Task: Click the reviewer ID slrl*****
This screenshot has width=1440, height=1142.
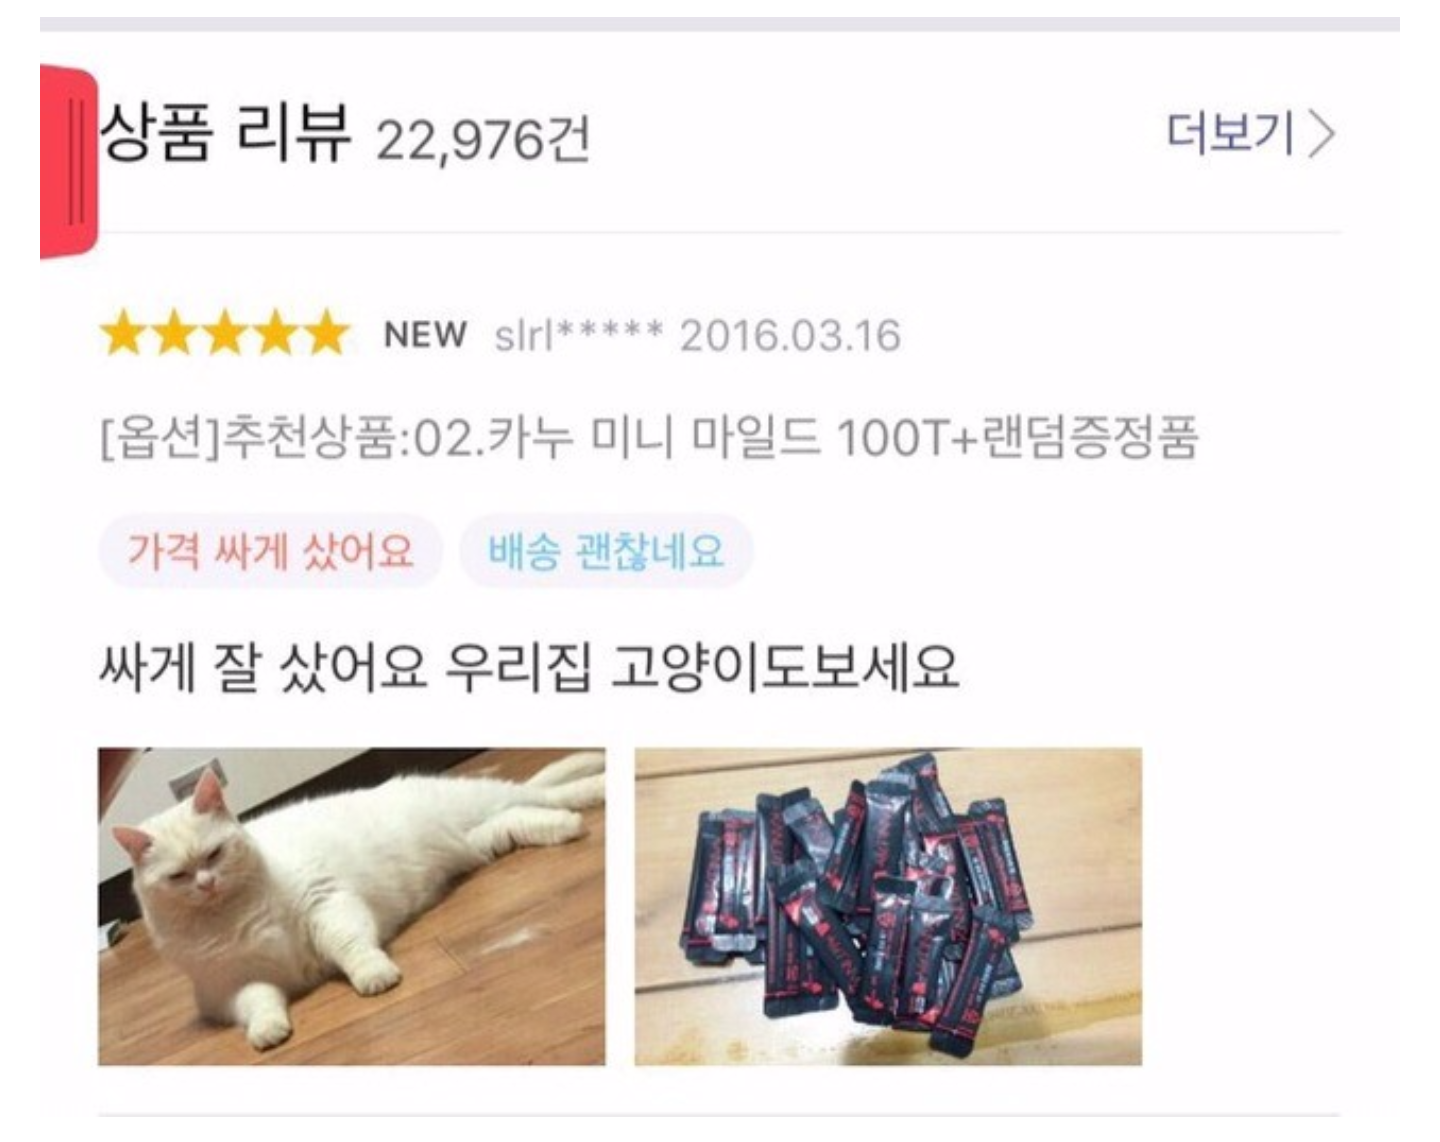Action: (x=578, y=335)
